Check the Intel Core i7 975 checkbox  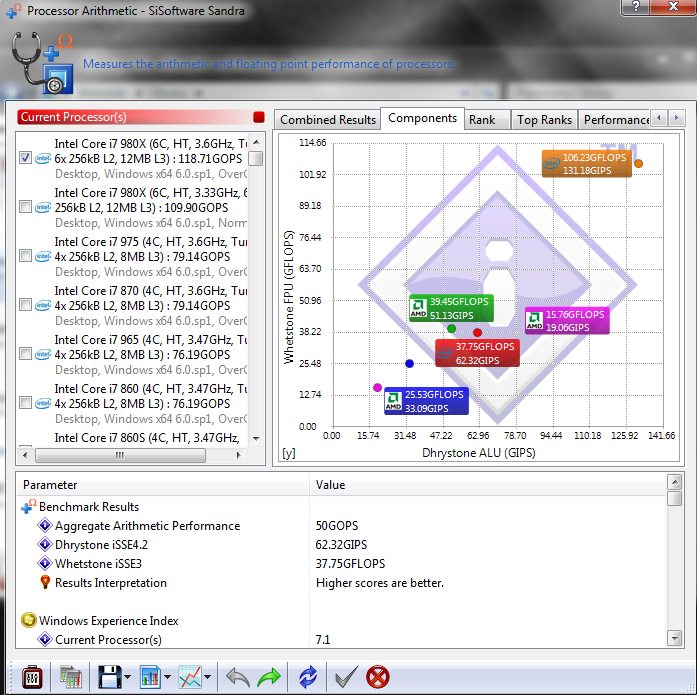pos(25,256)
